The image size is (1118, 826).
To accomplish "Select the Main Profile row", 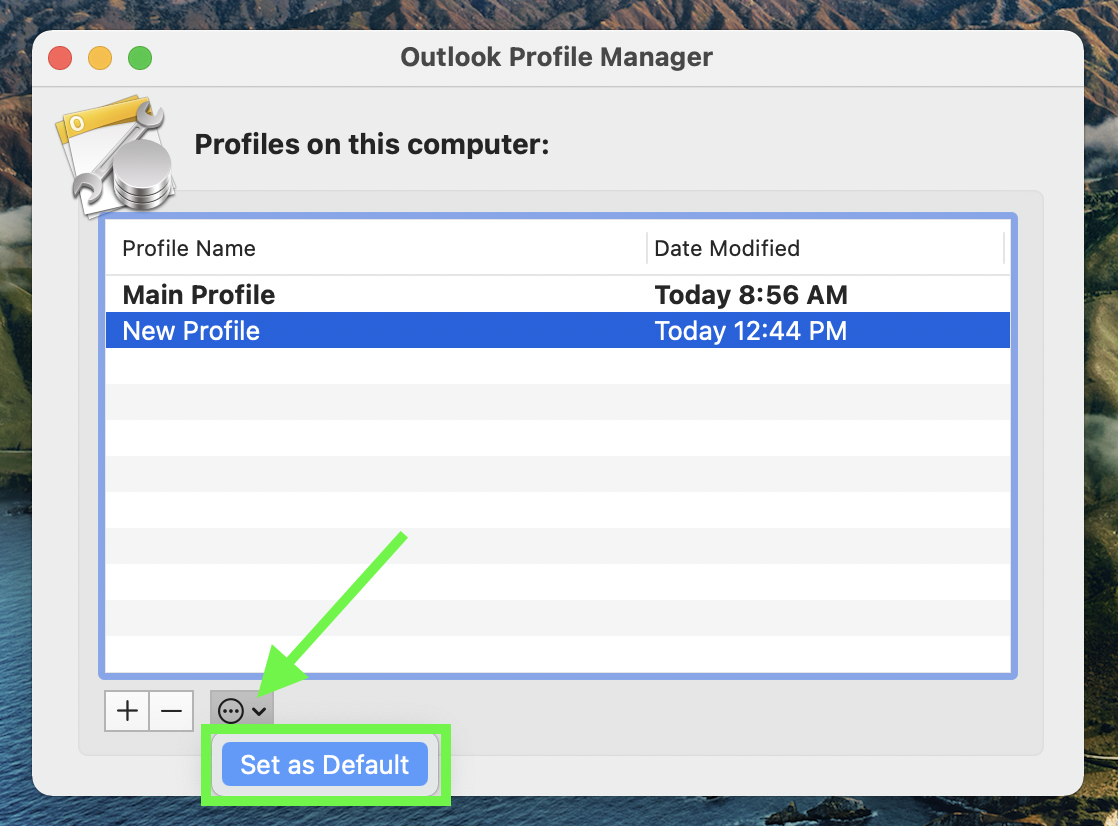I will 197,294.
